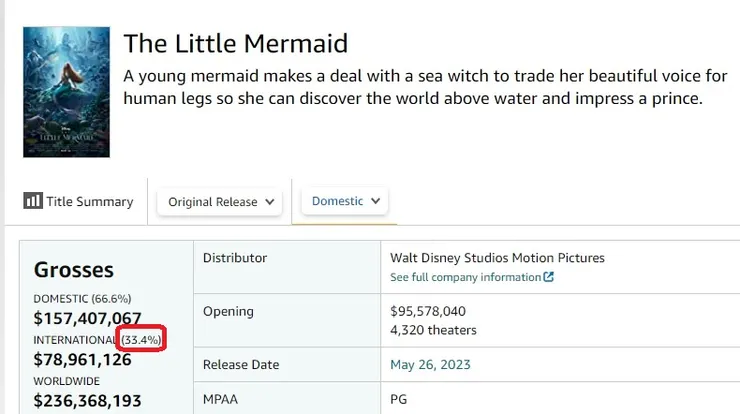Open the Domestic region dropdown
Screen dimensions: 740x414
pos(346,200)
